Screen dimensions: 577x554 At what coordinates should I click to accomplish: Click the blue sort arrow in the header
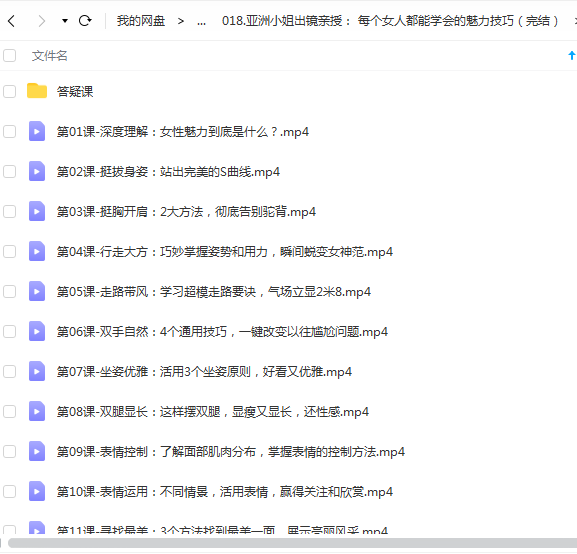(x=571, y=56)
